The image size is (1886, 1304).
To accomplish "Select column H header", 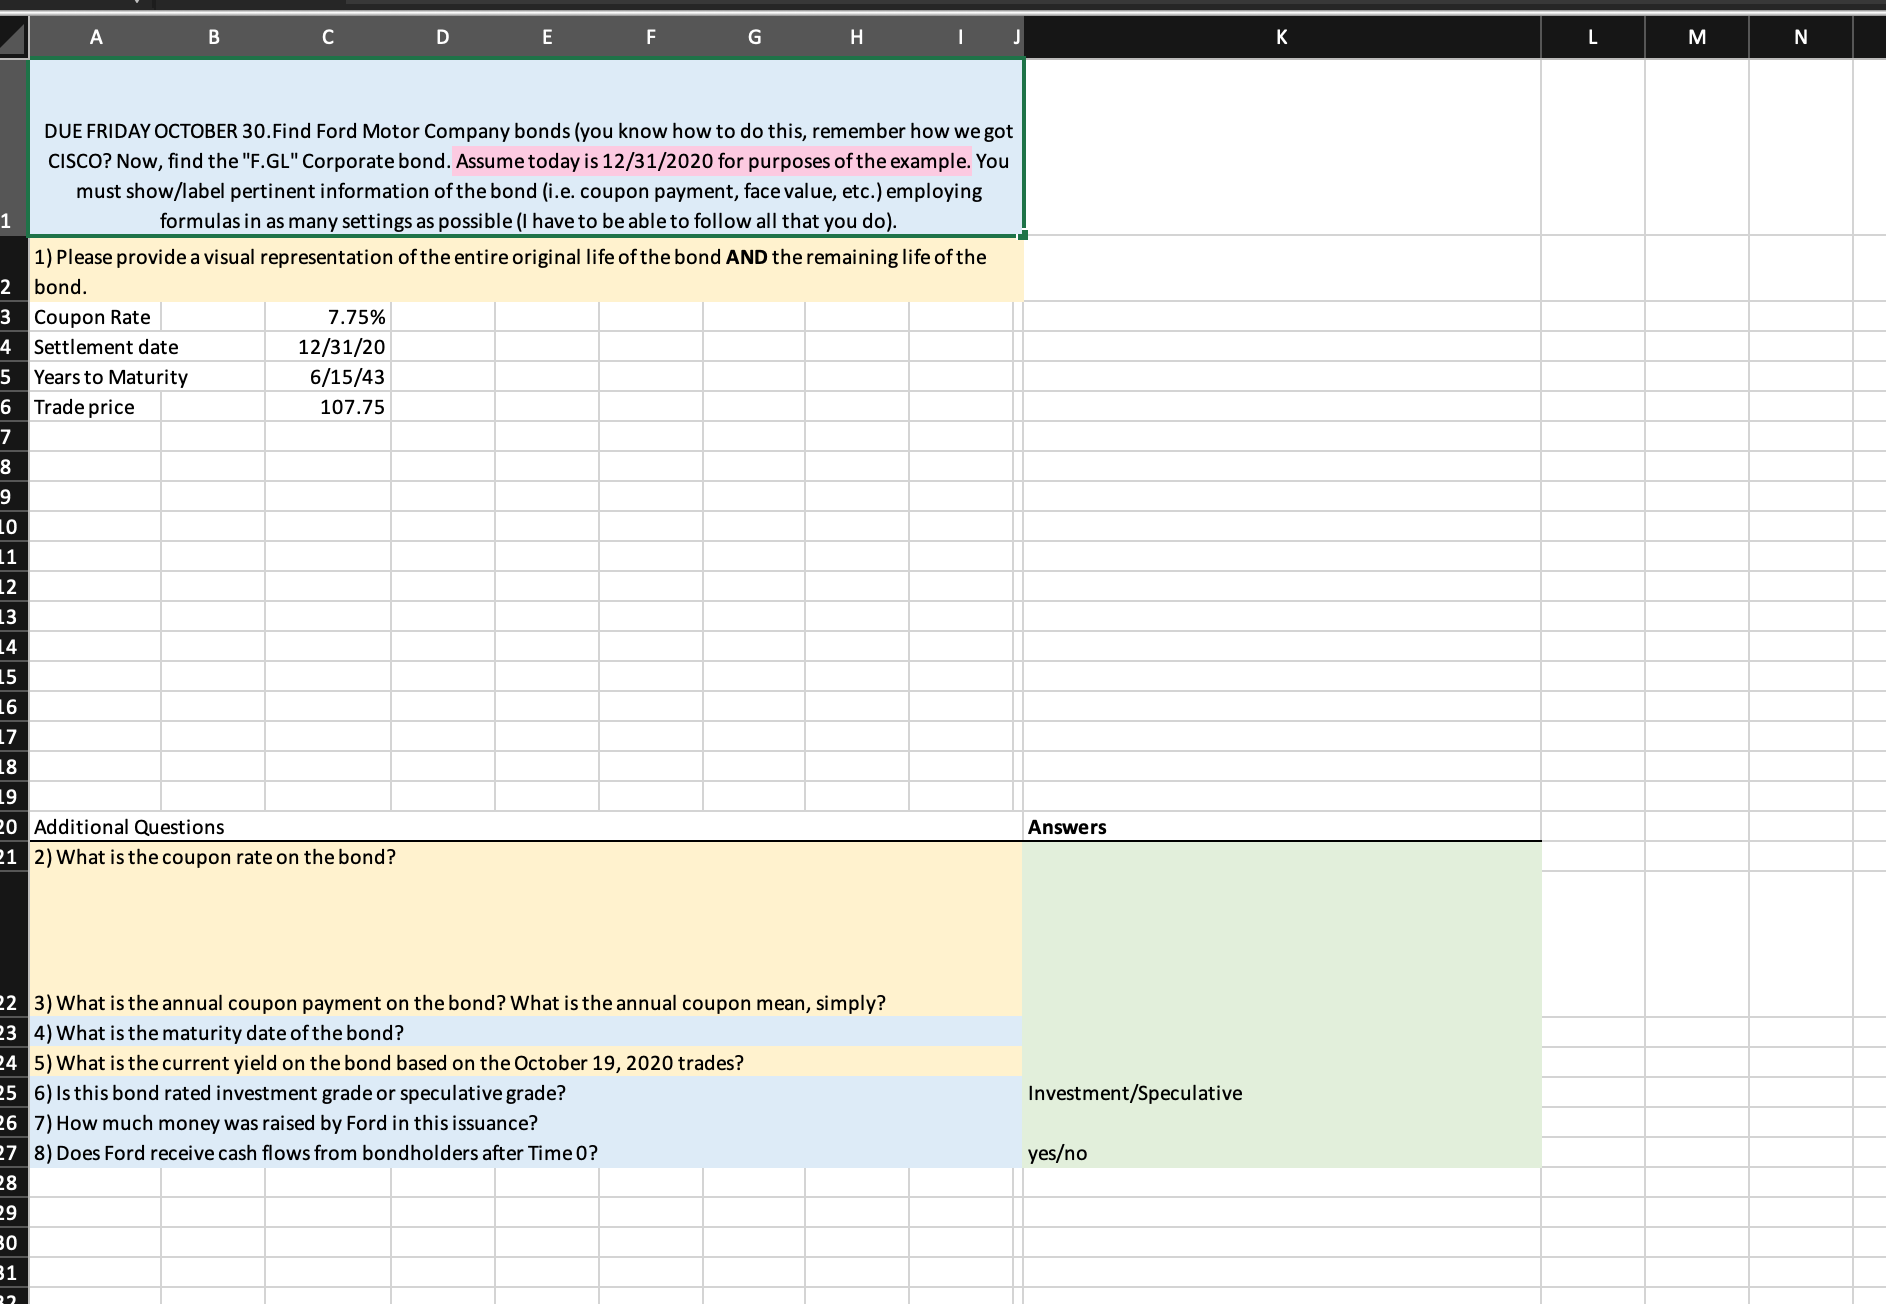I will 857,37.
